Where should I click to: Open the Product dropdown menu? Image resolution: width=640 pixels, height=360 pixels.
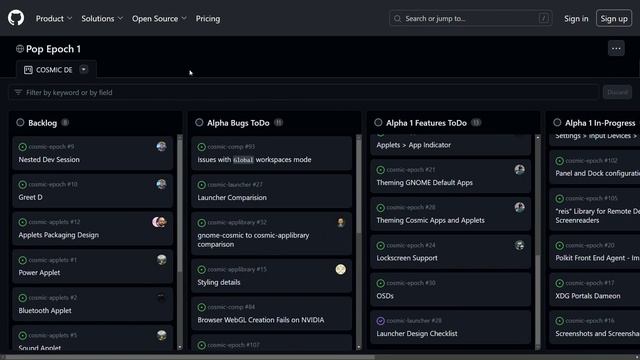(x=54, y=18)
